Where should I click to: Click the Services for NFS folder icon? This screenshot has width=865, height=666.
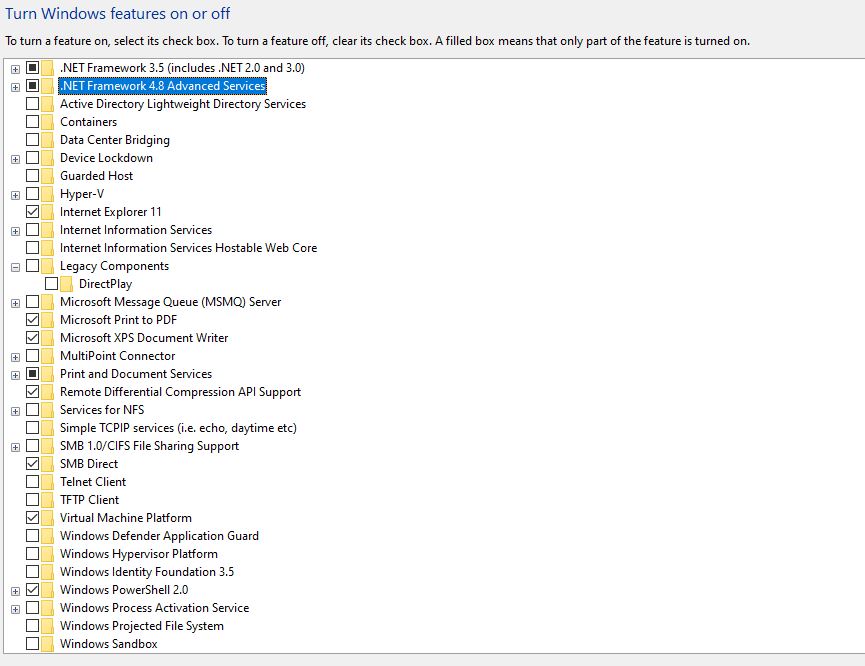tap(48, 410)
